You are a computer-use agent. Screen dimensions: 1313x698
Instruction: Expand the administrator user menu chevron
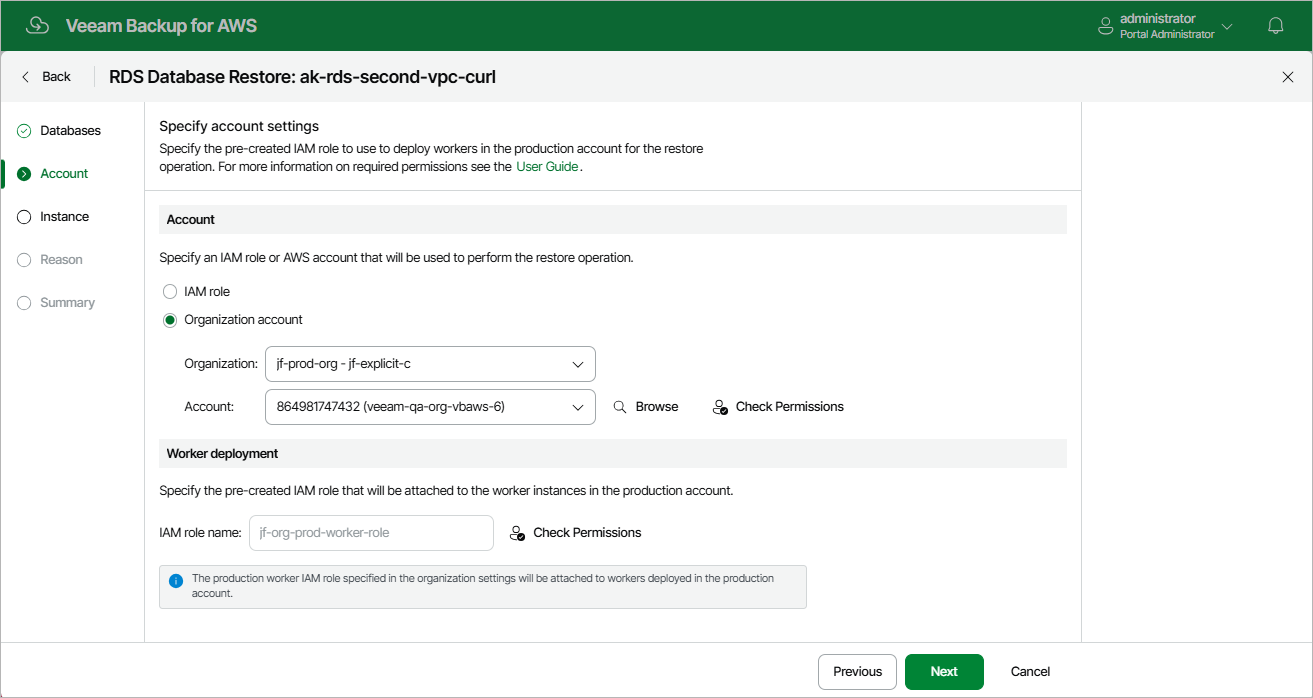pyautogui.click(x=1227, y=26)
